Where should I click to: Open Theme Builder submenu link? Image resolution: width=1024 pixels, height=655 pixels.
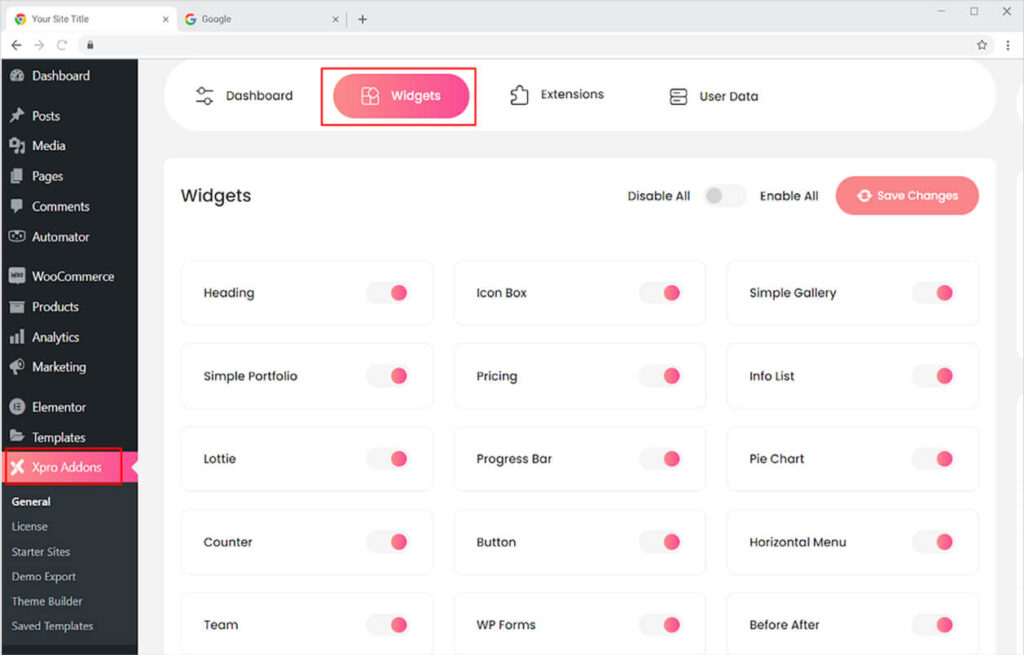(x=47, y=601)
